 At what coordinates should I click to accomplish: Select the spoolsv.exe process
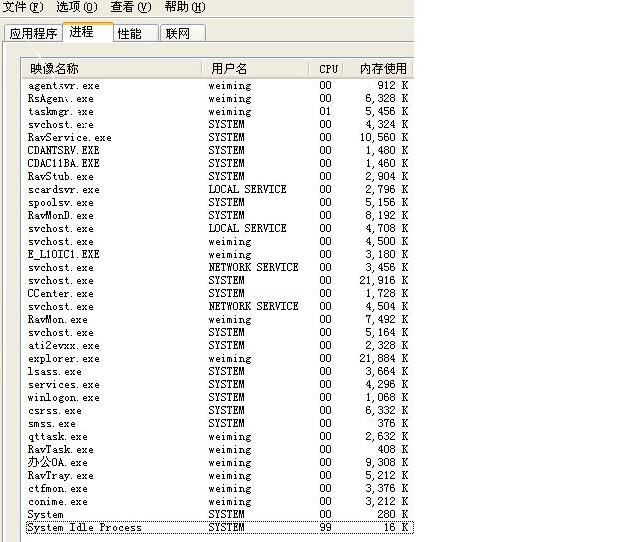point(218,203)
